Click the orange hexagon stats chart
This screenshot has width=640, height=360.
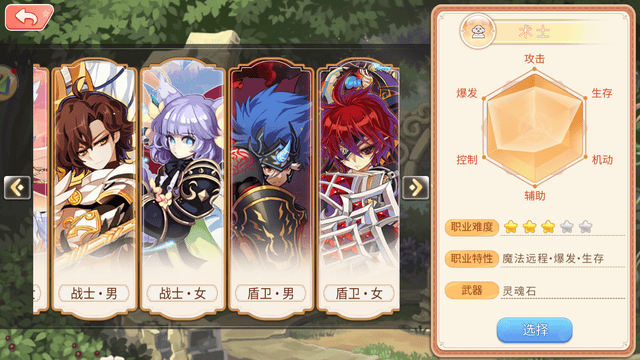[x=534, y=128]
